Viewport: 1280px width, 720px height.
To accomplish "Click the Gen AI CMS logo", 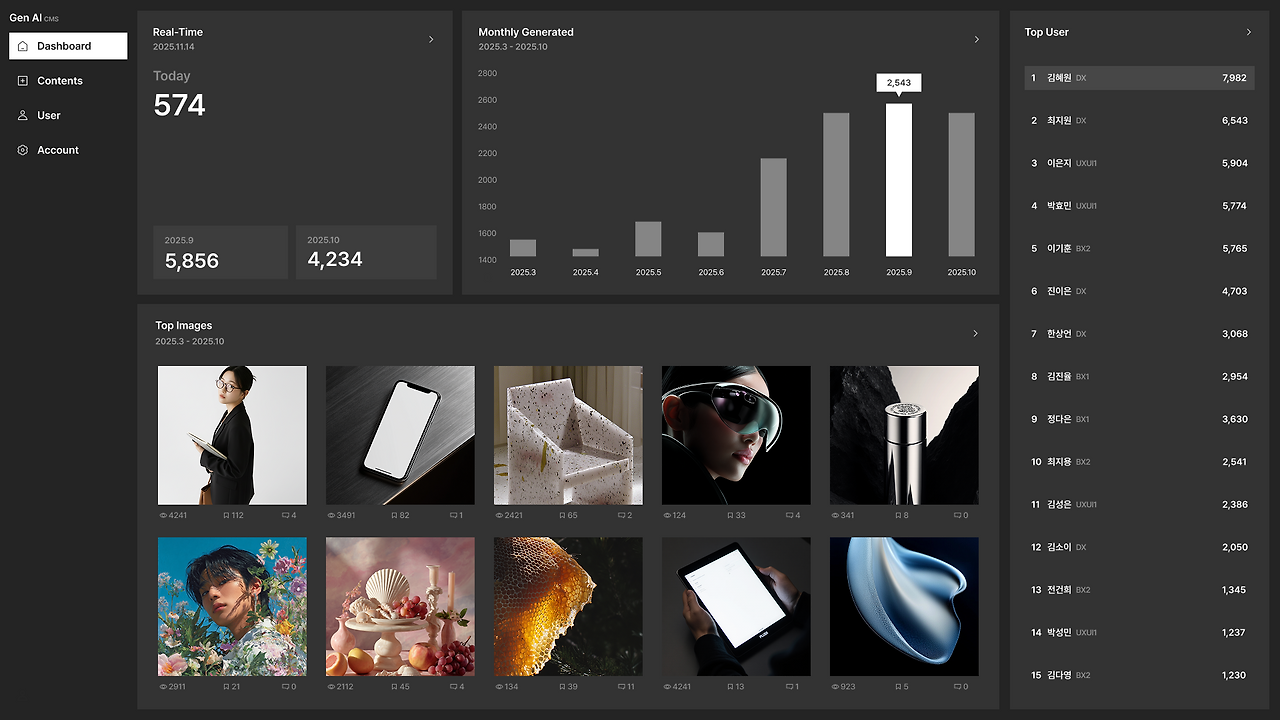I will (x=34, y=18).
